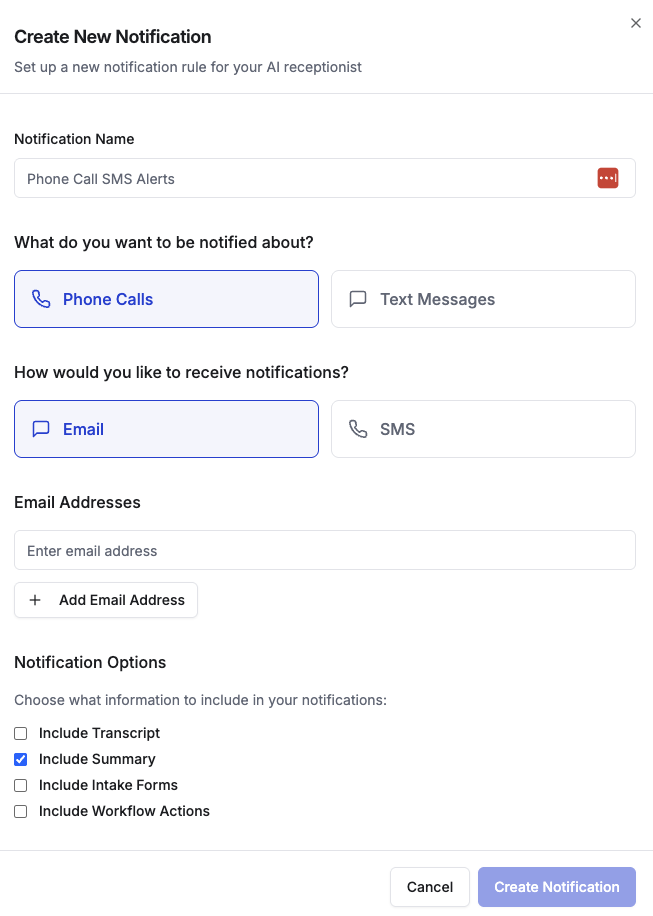
Task: Click the plus icon in Add Email Address
Action: (35, 600)
